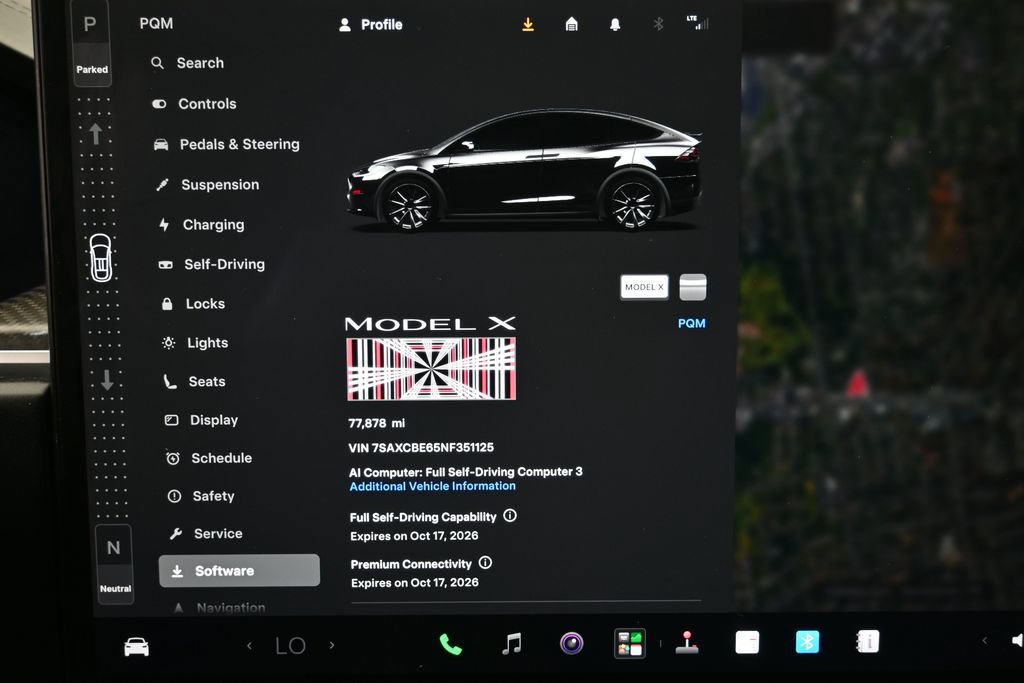Open the Camera app
This screenshot has height=683, width=1024.
click(571, 644)
